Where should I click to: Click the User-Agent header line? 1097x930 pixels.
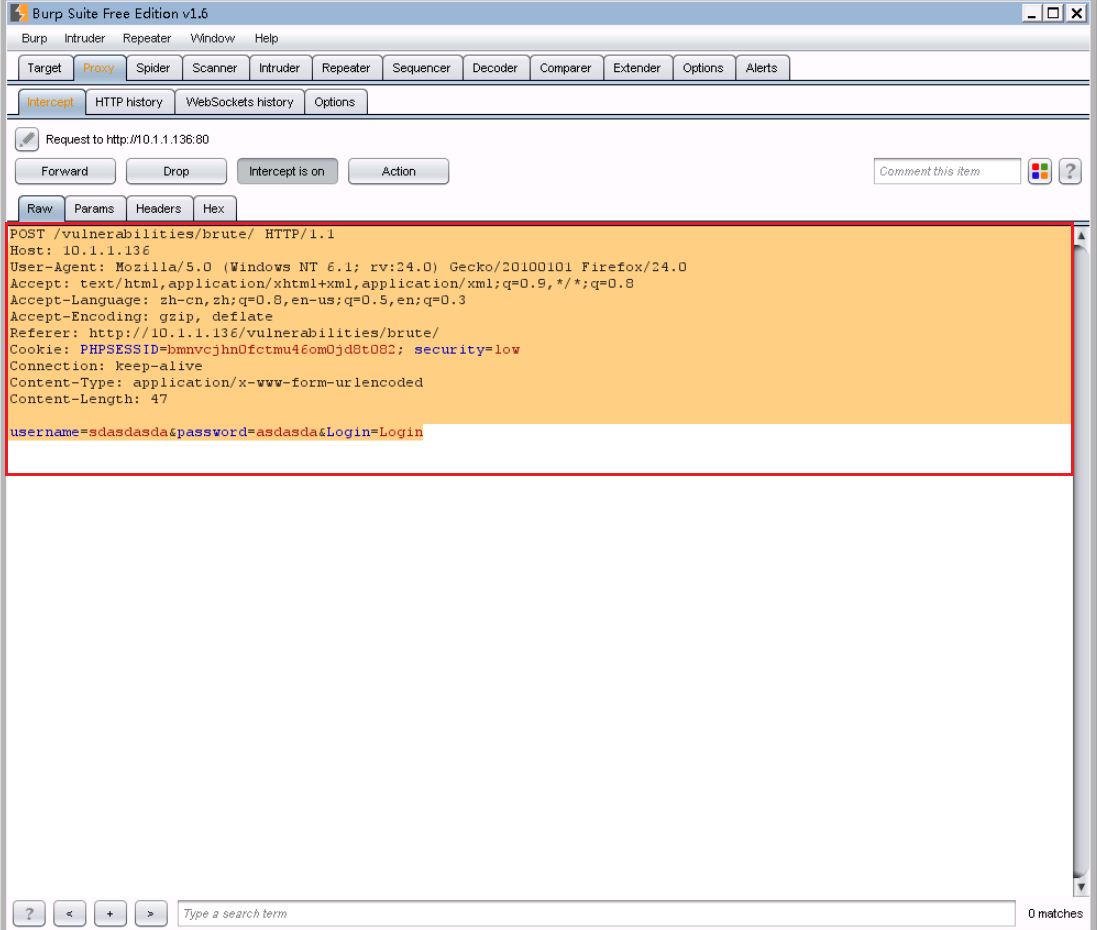348,267
